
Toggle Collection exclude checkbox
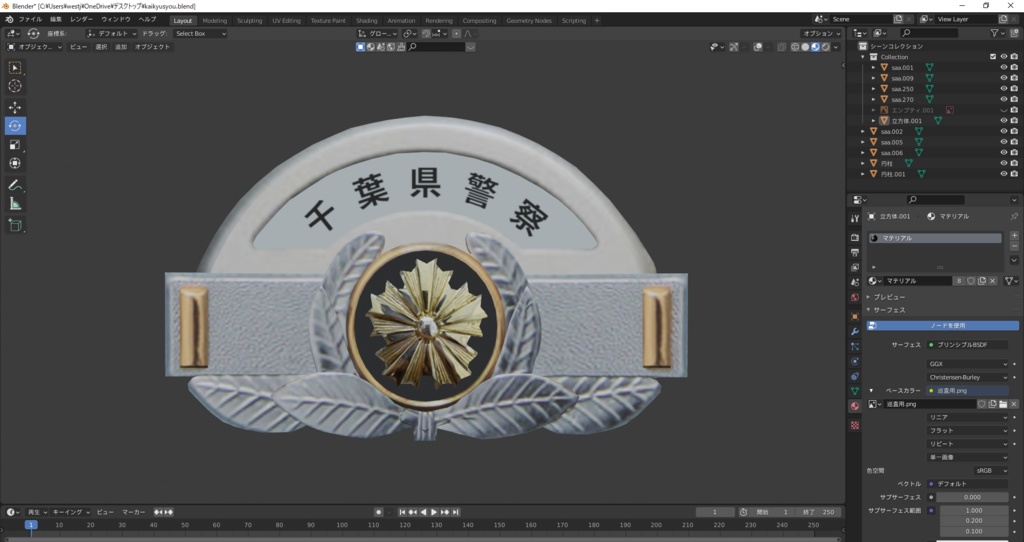pos(993,57)
